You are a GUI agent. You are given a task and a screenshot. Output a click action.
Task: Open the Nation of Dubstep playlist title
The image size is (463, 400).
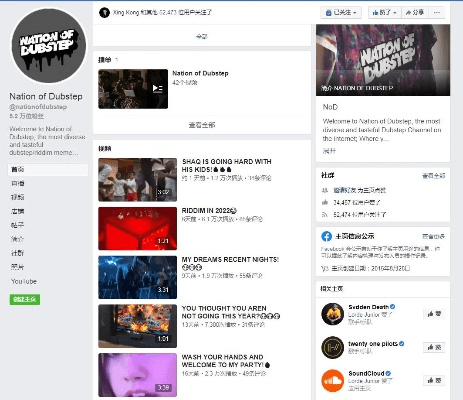pos(200,73)
